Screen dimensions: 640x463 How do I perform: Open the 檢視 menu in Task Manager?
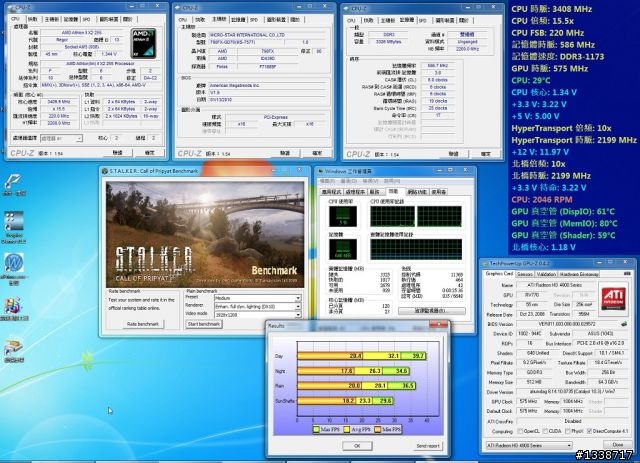369,181
